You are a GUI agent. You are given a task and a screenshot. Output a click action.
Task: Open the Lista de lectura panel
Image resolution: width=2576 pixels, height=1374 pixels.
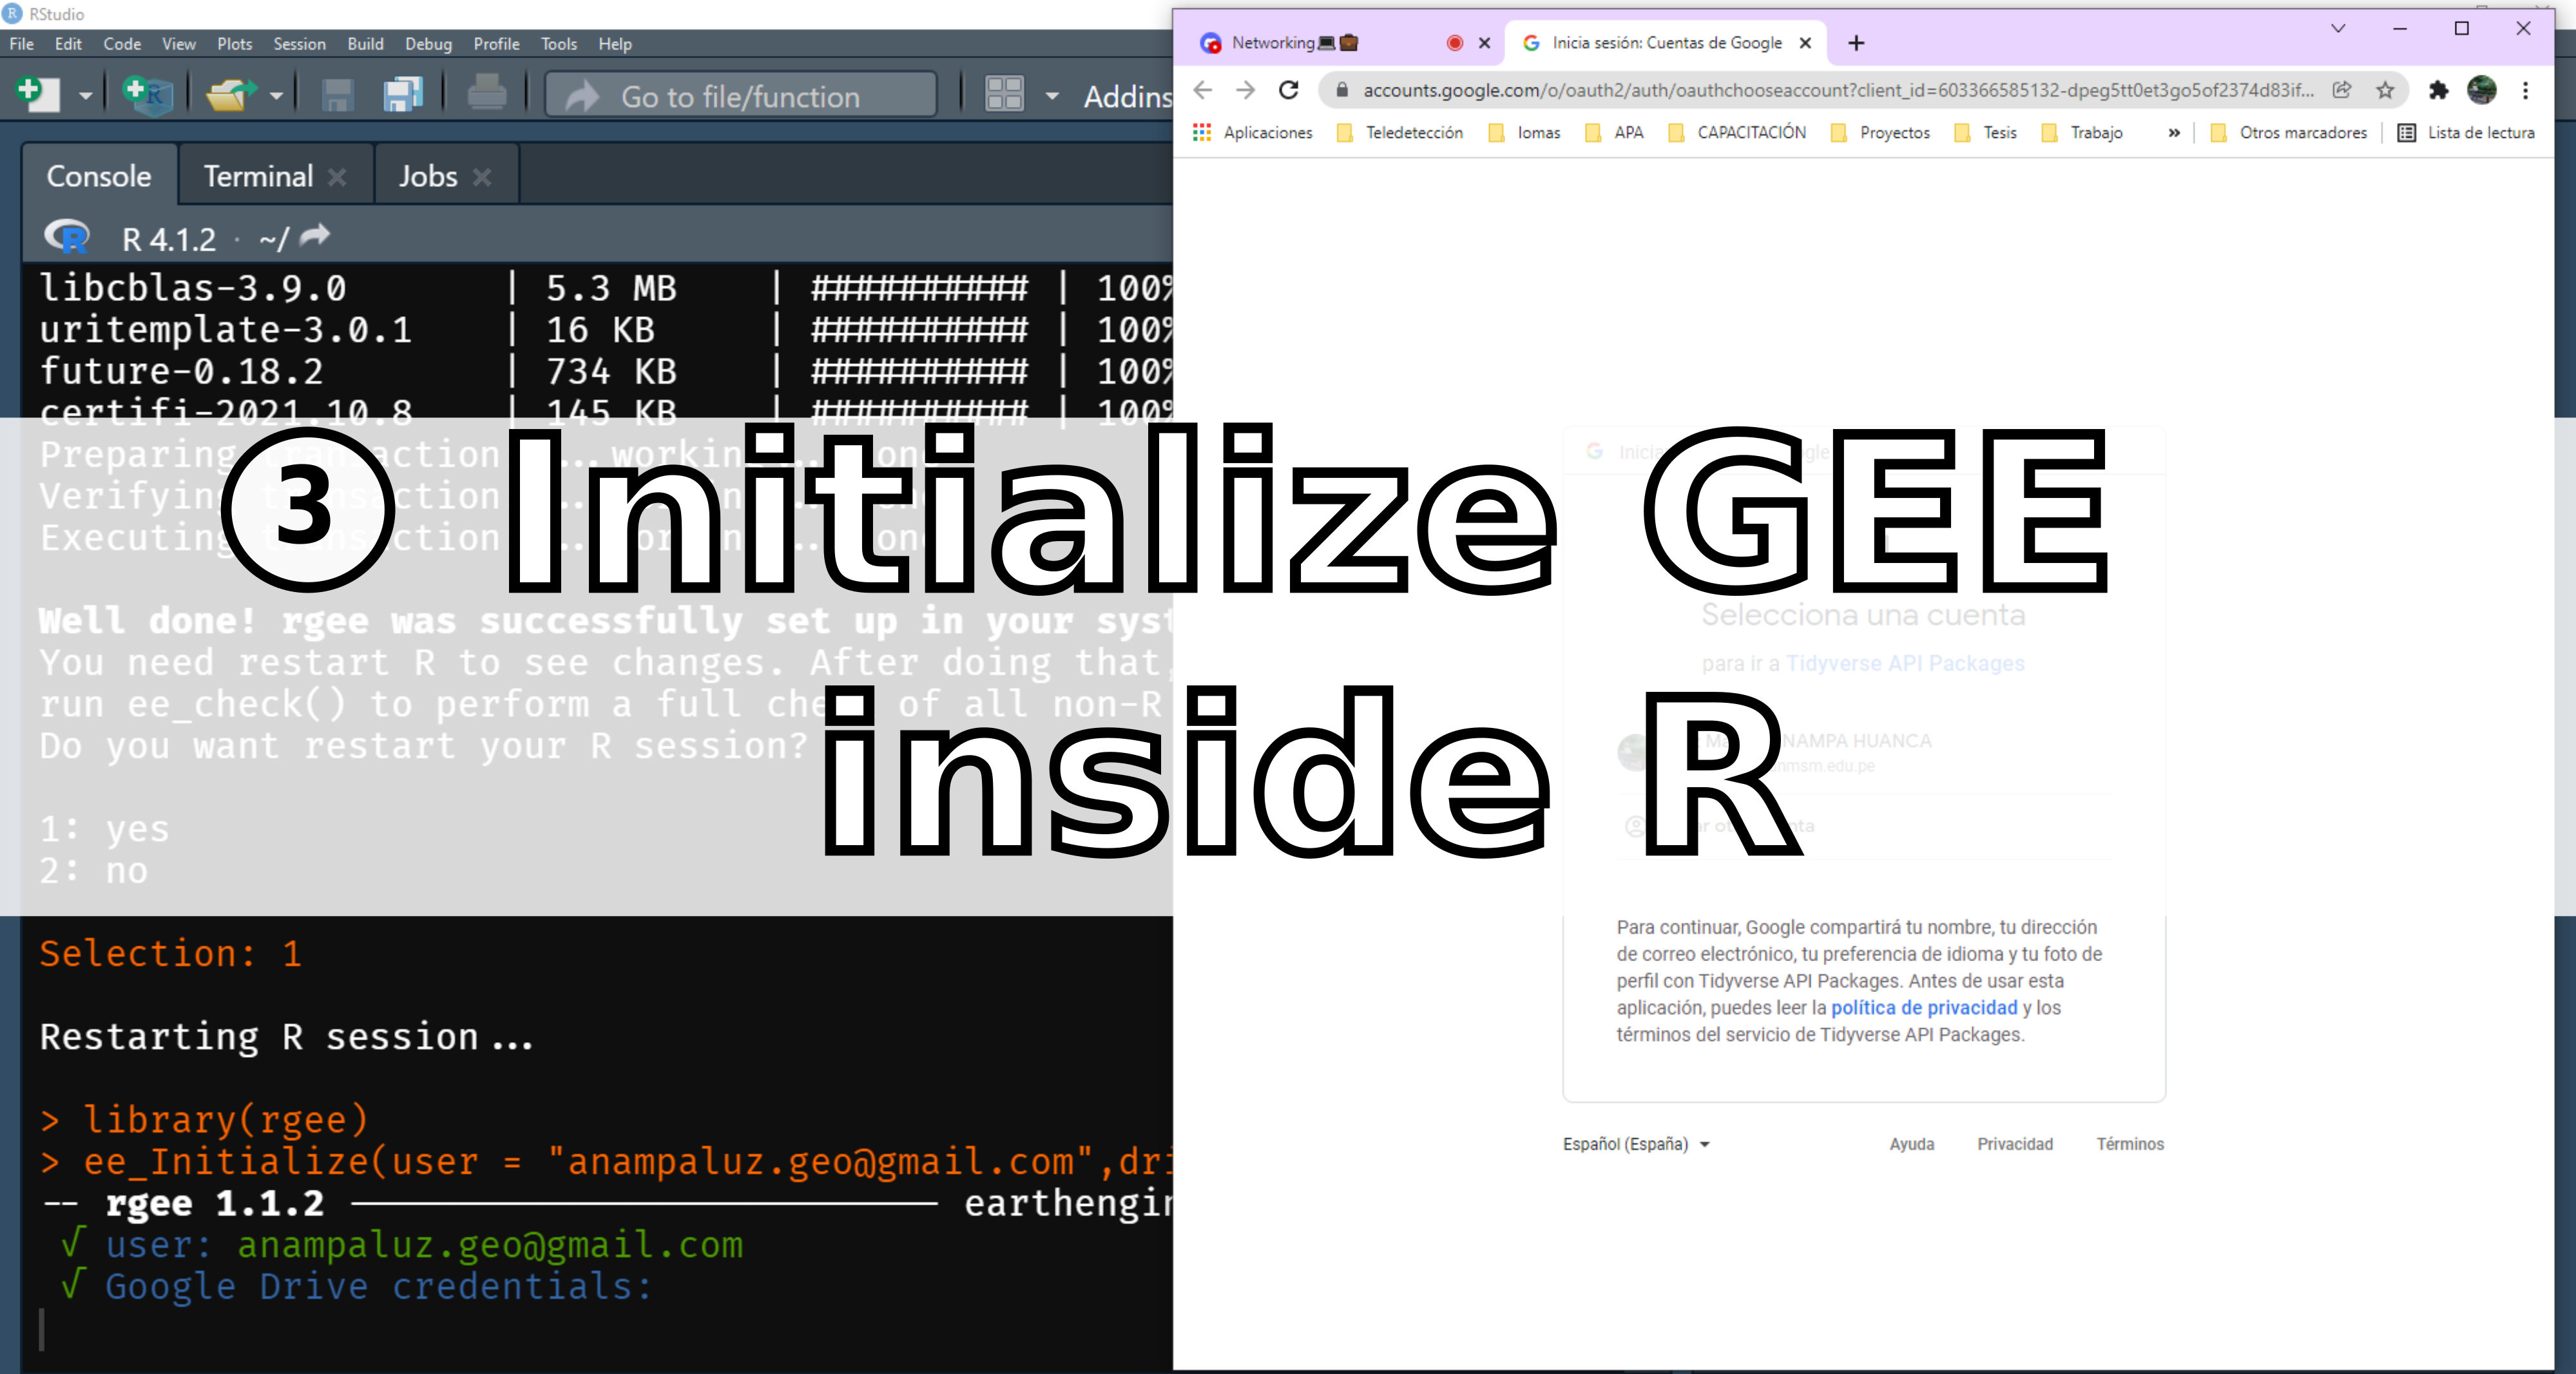pos(2466,132)
